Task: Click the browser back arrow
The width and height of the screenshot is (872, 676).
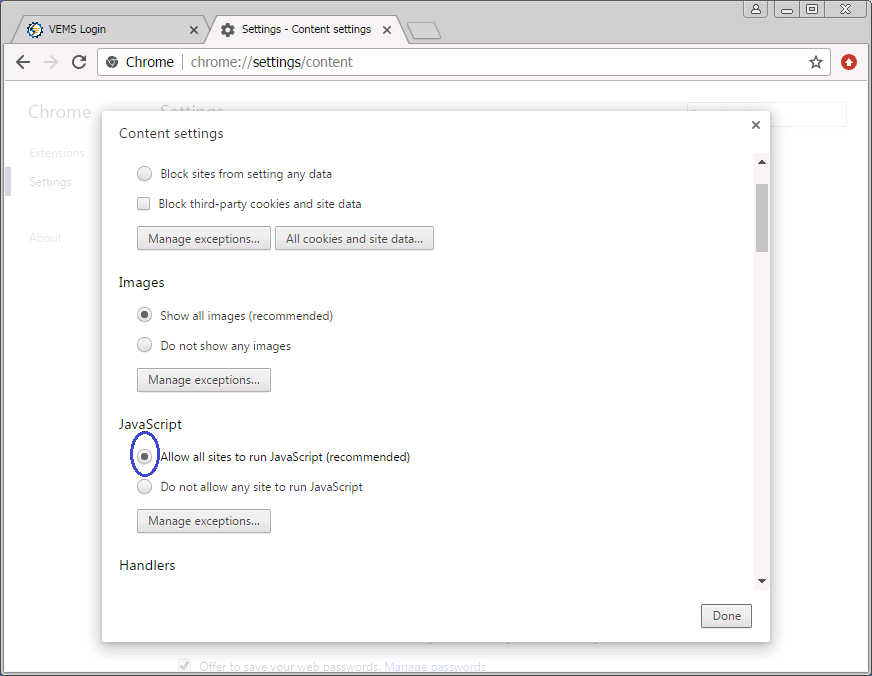Action: pyautogui.click(x=23, y=62)
